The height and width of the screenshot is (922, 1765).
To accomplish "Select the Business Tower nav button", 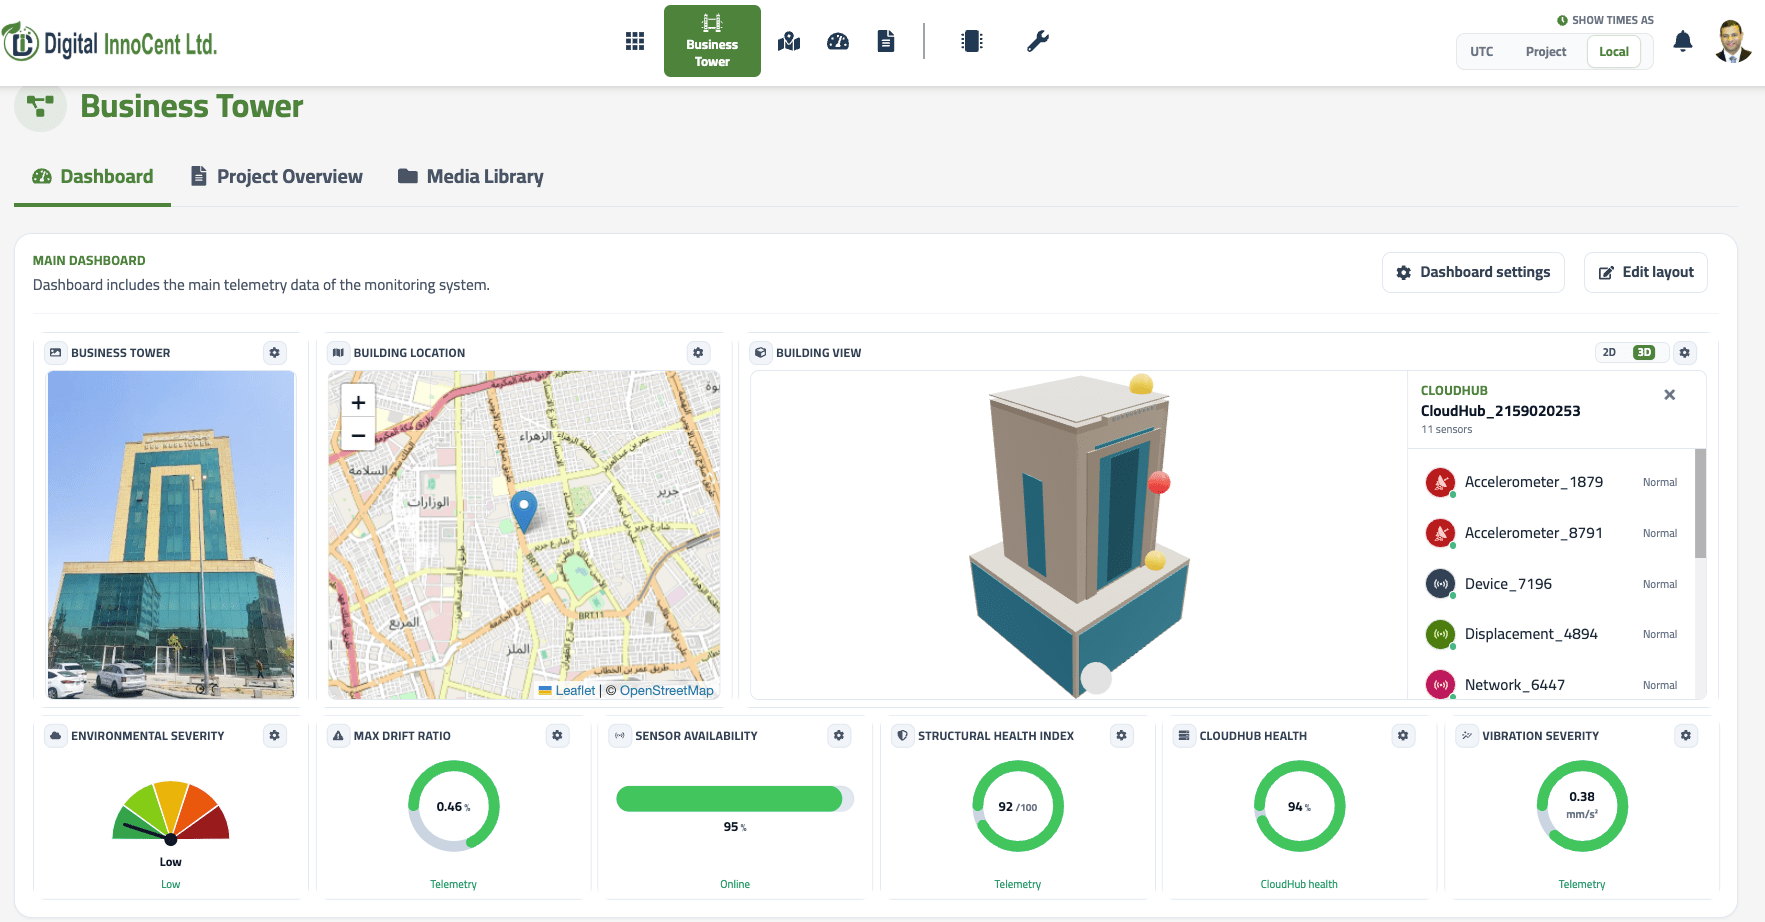I will [712, 41].
